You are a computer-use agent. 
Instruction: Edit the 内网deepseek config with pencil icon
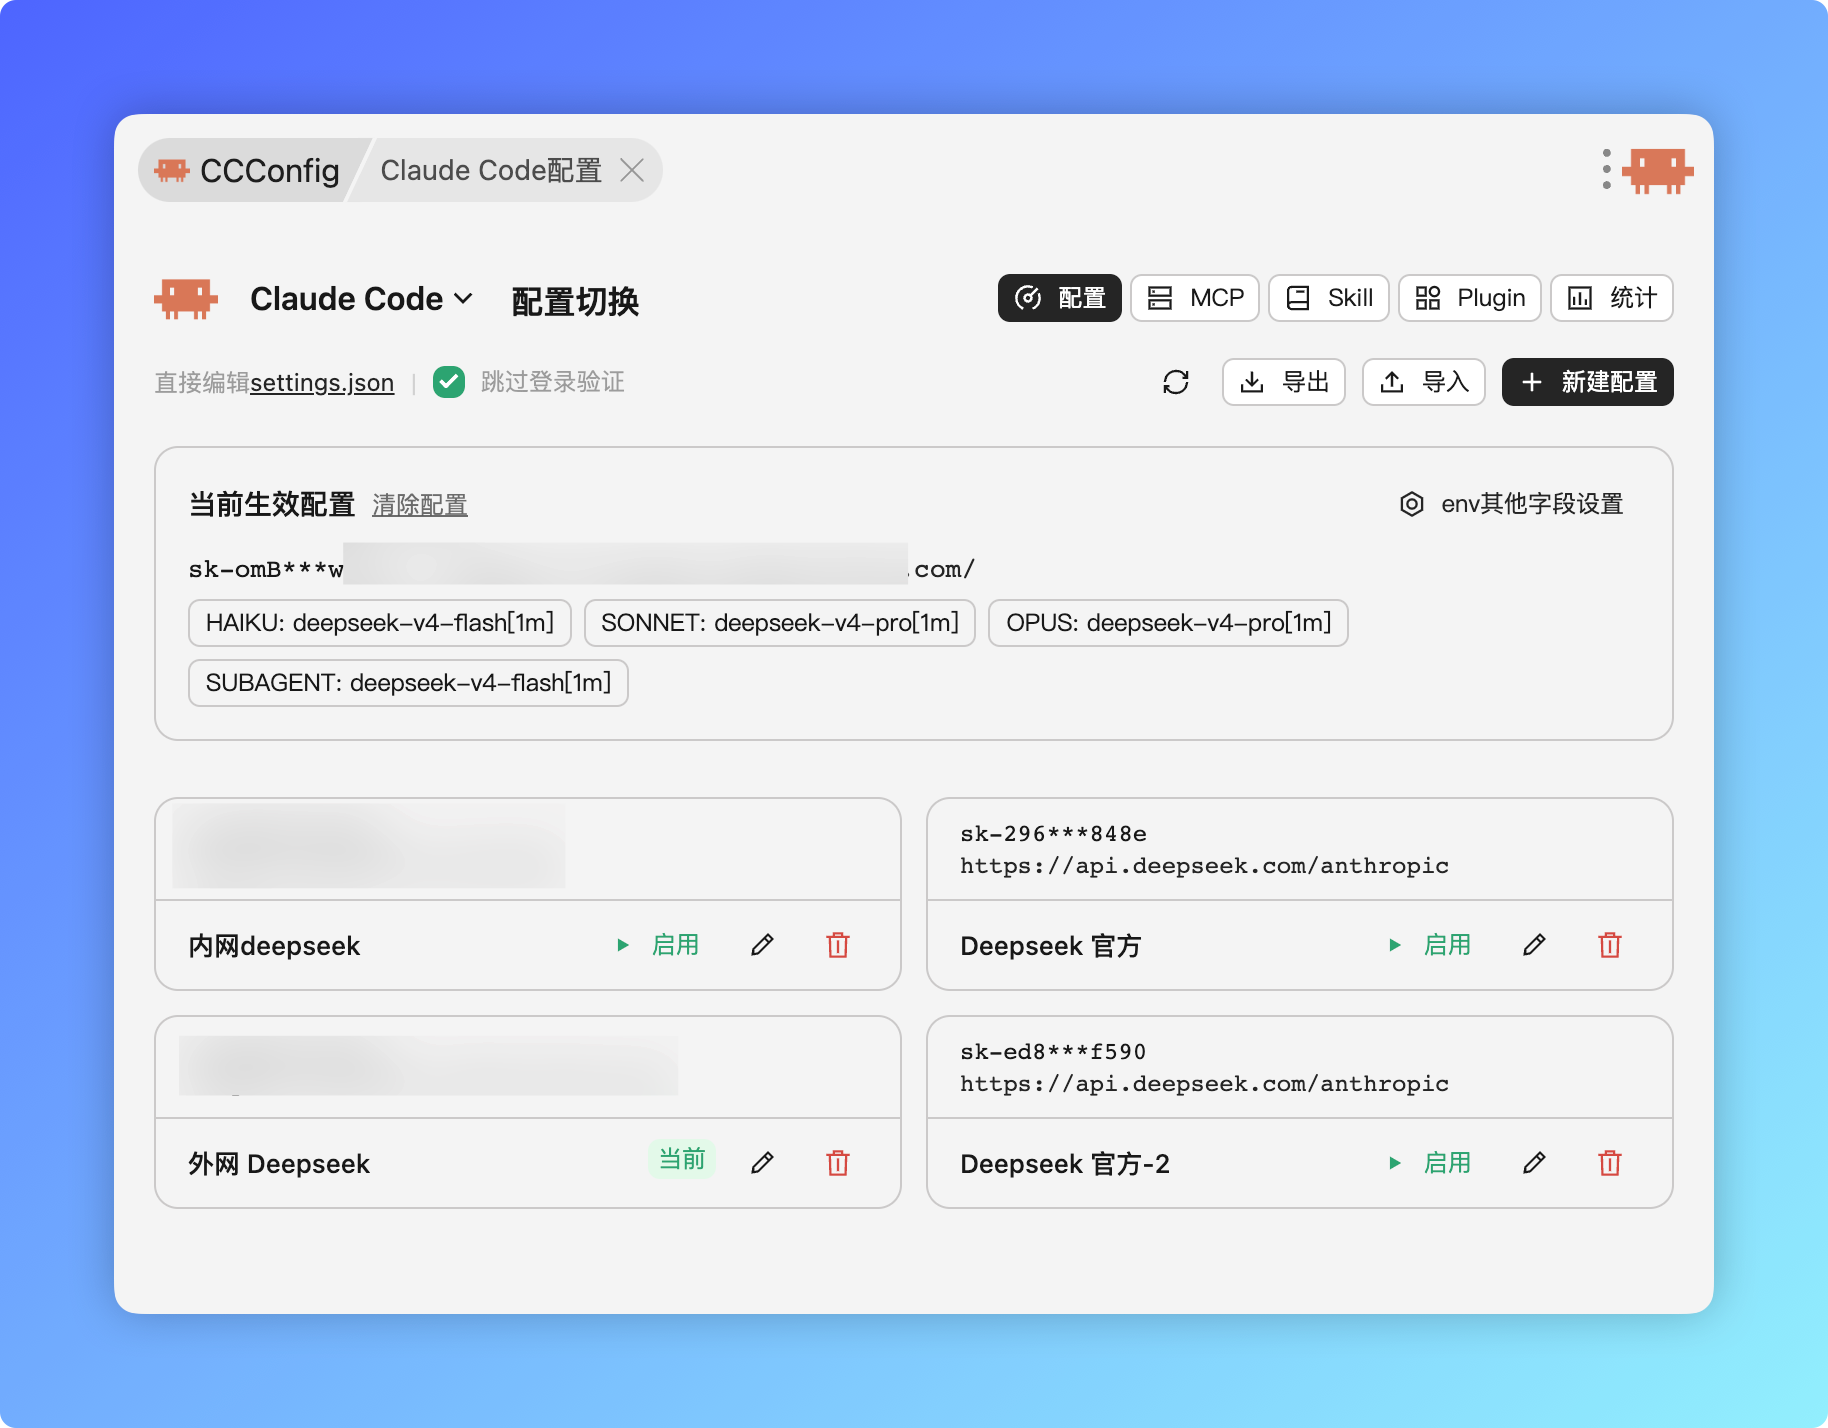pos(762,945)
